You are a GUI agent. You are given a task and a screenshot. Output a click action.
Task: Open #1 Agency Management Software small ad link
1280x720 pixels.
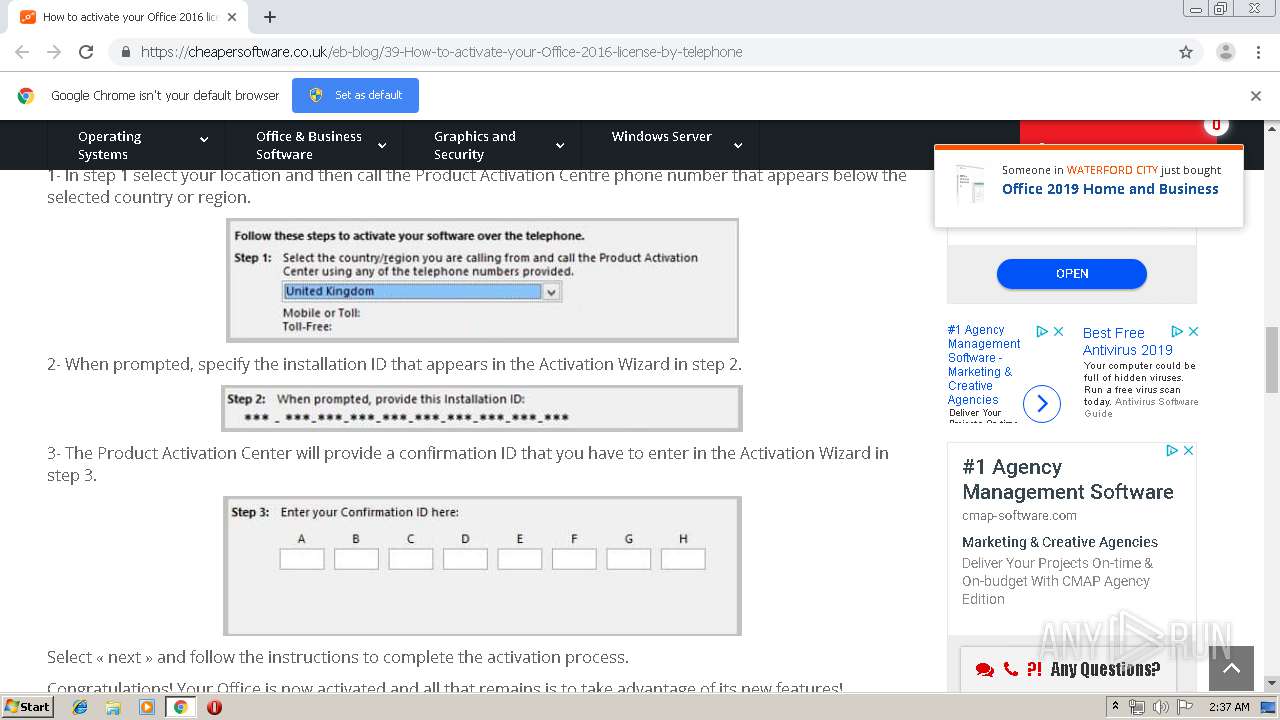click(x=984, y=364)
